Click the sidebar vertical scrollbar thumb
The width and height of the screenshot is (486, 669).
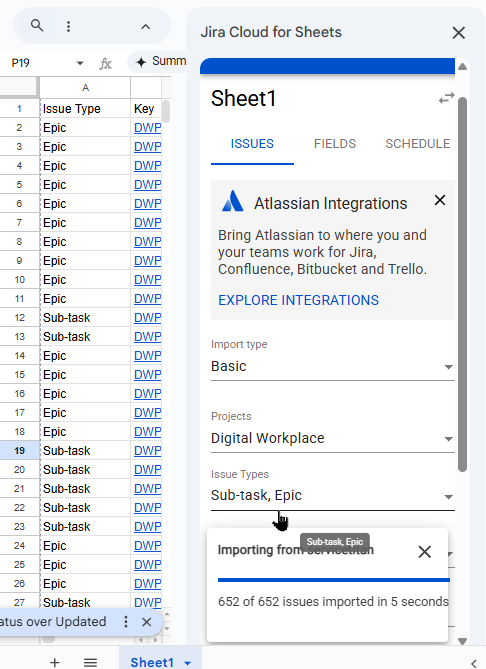coord(462,284)
